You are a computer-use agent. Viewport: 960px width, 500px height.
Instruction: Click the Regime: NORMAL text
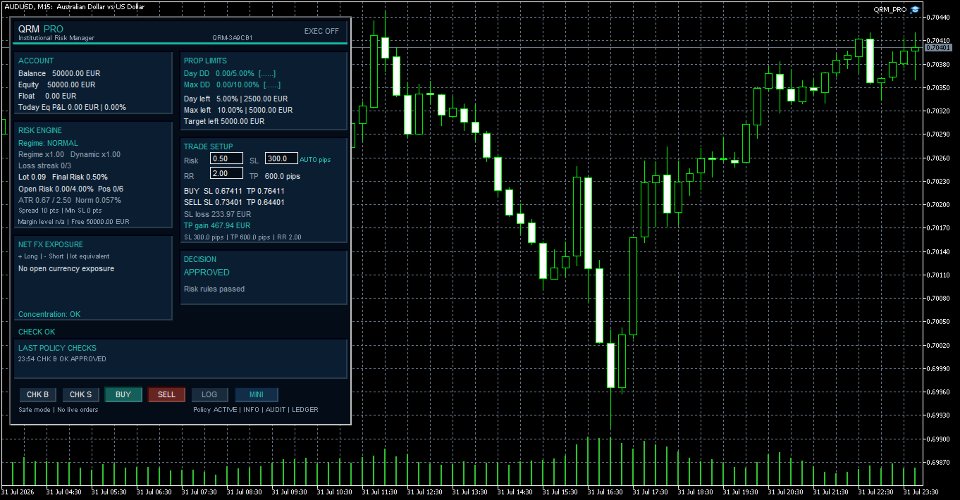click(x=48, y=143)
